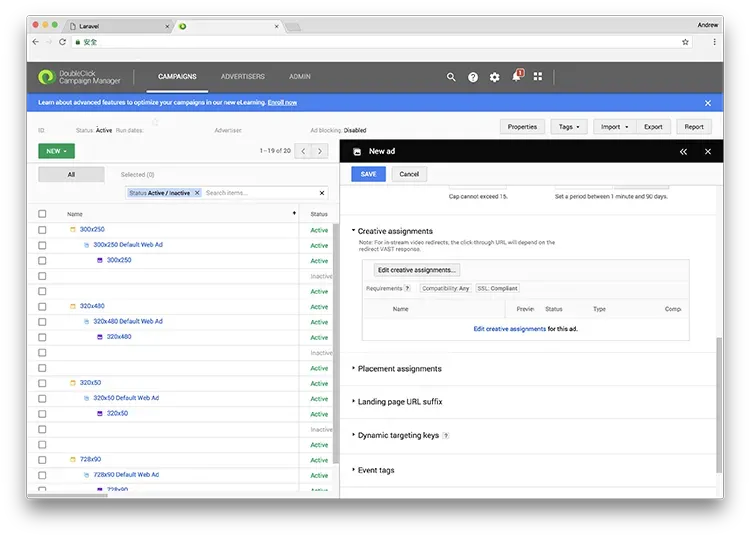750x537 pixels.
Task: Toggle the select-all checkbox in header
Action: (x=42, y=214)
